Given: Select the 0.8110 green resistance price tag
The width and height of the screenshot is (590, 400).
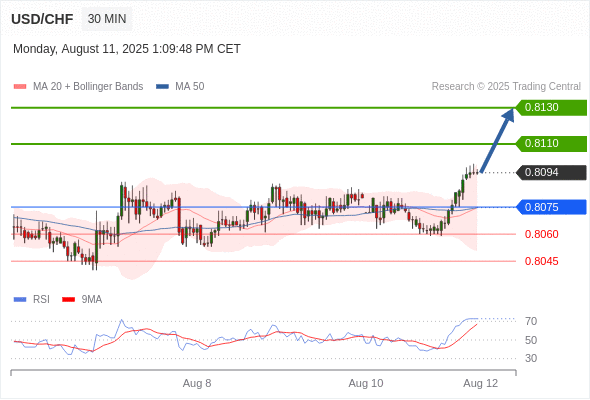Looking at the screenshot, I should pyautogui.click(x=551, y=144).
